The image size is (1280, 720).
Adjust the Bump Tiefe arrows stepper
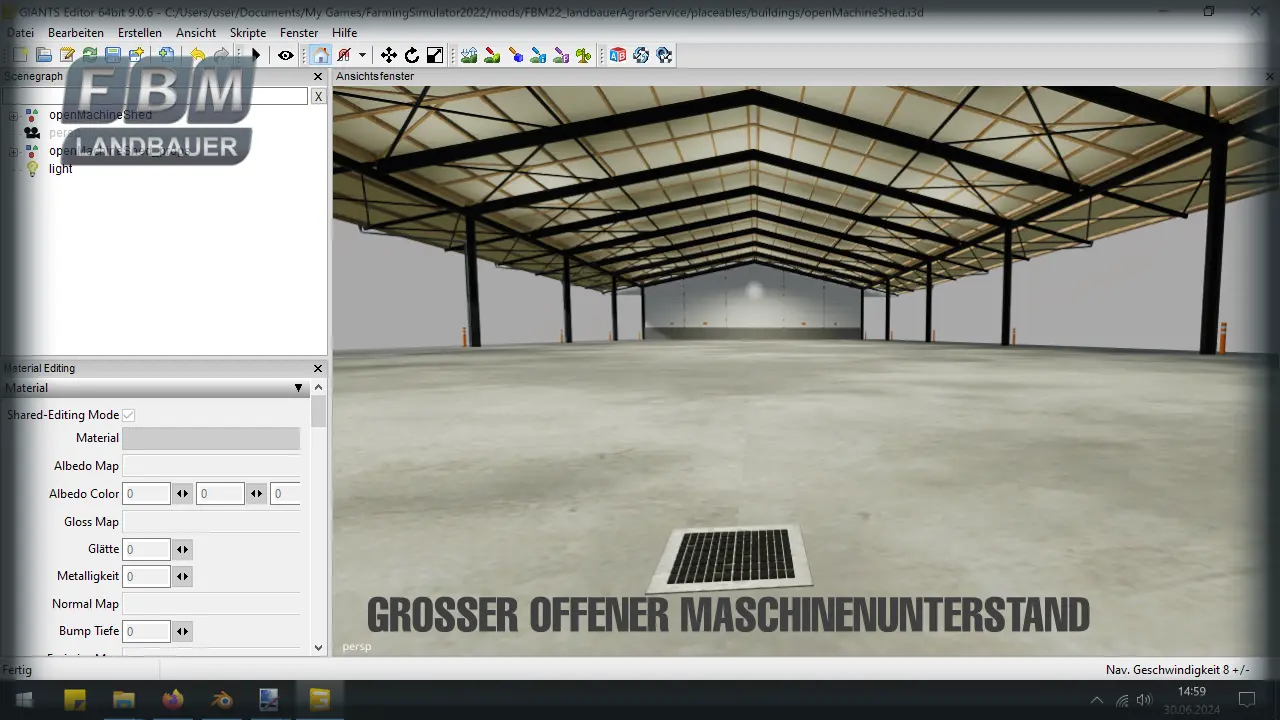tap(182, 631)
